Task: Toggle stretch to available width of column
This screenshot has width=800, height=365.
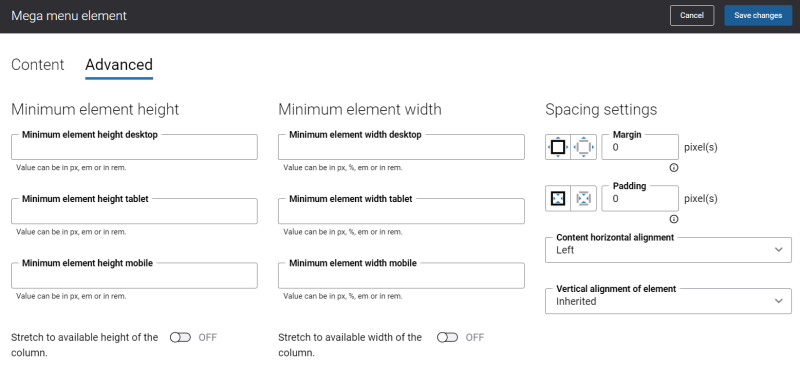Action: (447, 337)
